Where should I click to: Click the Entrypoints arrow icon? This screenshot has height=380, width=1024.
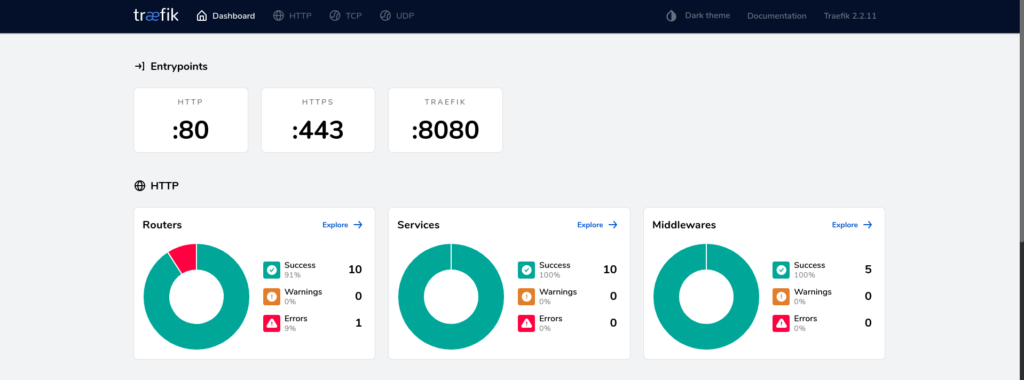point(139,67)
